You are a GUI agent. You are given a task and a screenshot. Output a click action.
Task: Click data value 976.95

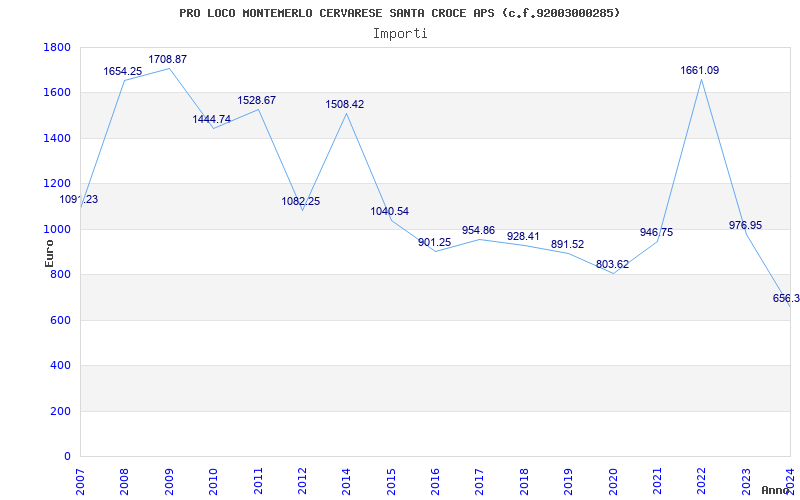[745, 226]
